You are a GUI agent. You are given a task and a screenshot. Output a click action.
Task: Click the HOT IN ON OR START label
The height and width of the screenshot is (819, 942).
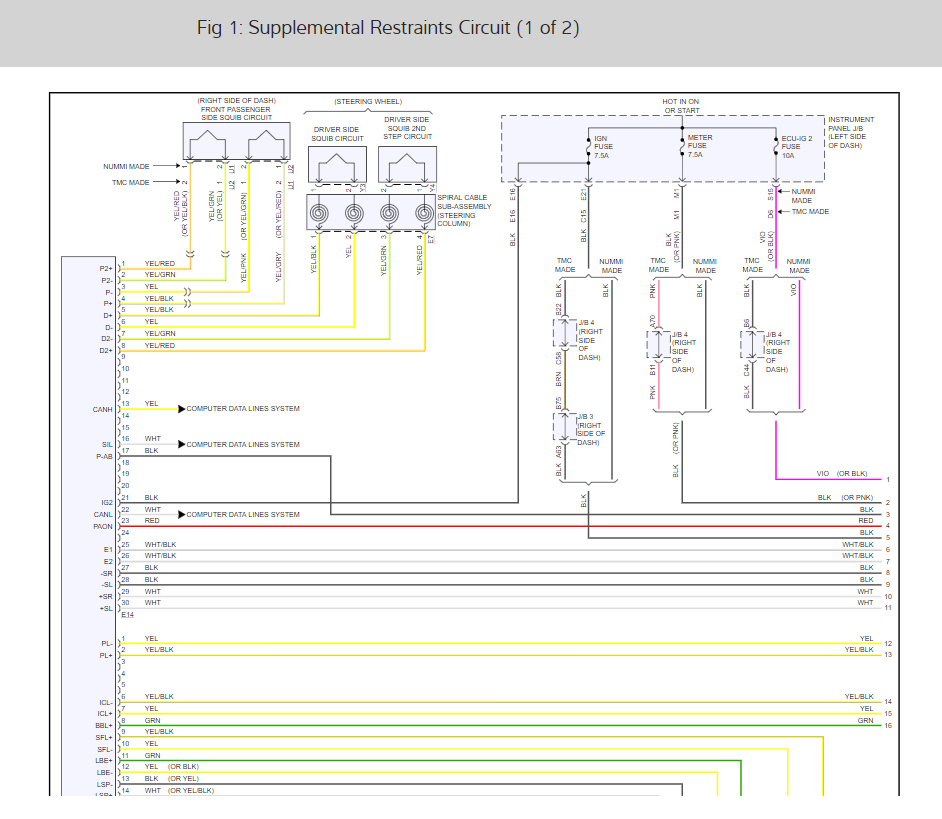pyautogui.click(x=681, y=106)
